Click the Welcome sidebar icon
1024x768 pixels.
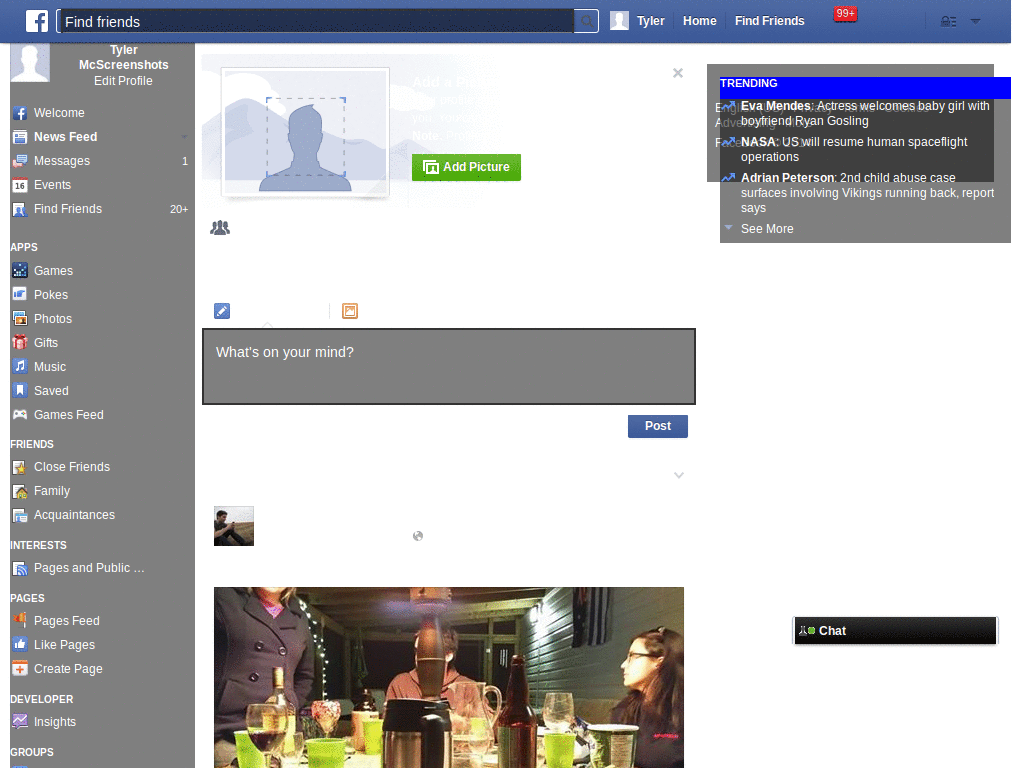[20, 113]
